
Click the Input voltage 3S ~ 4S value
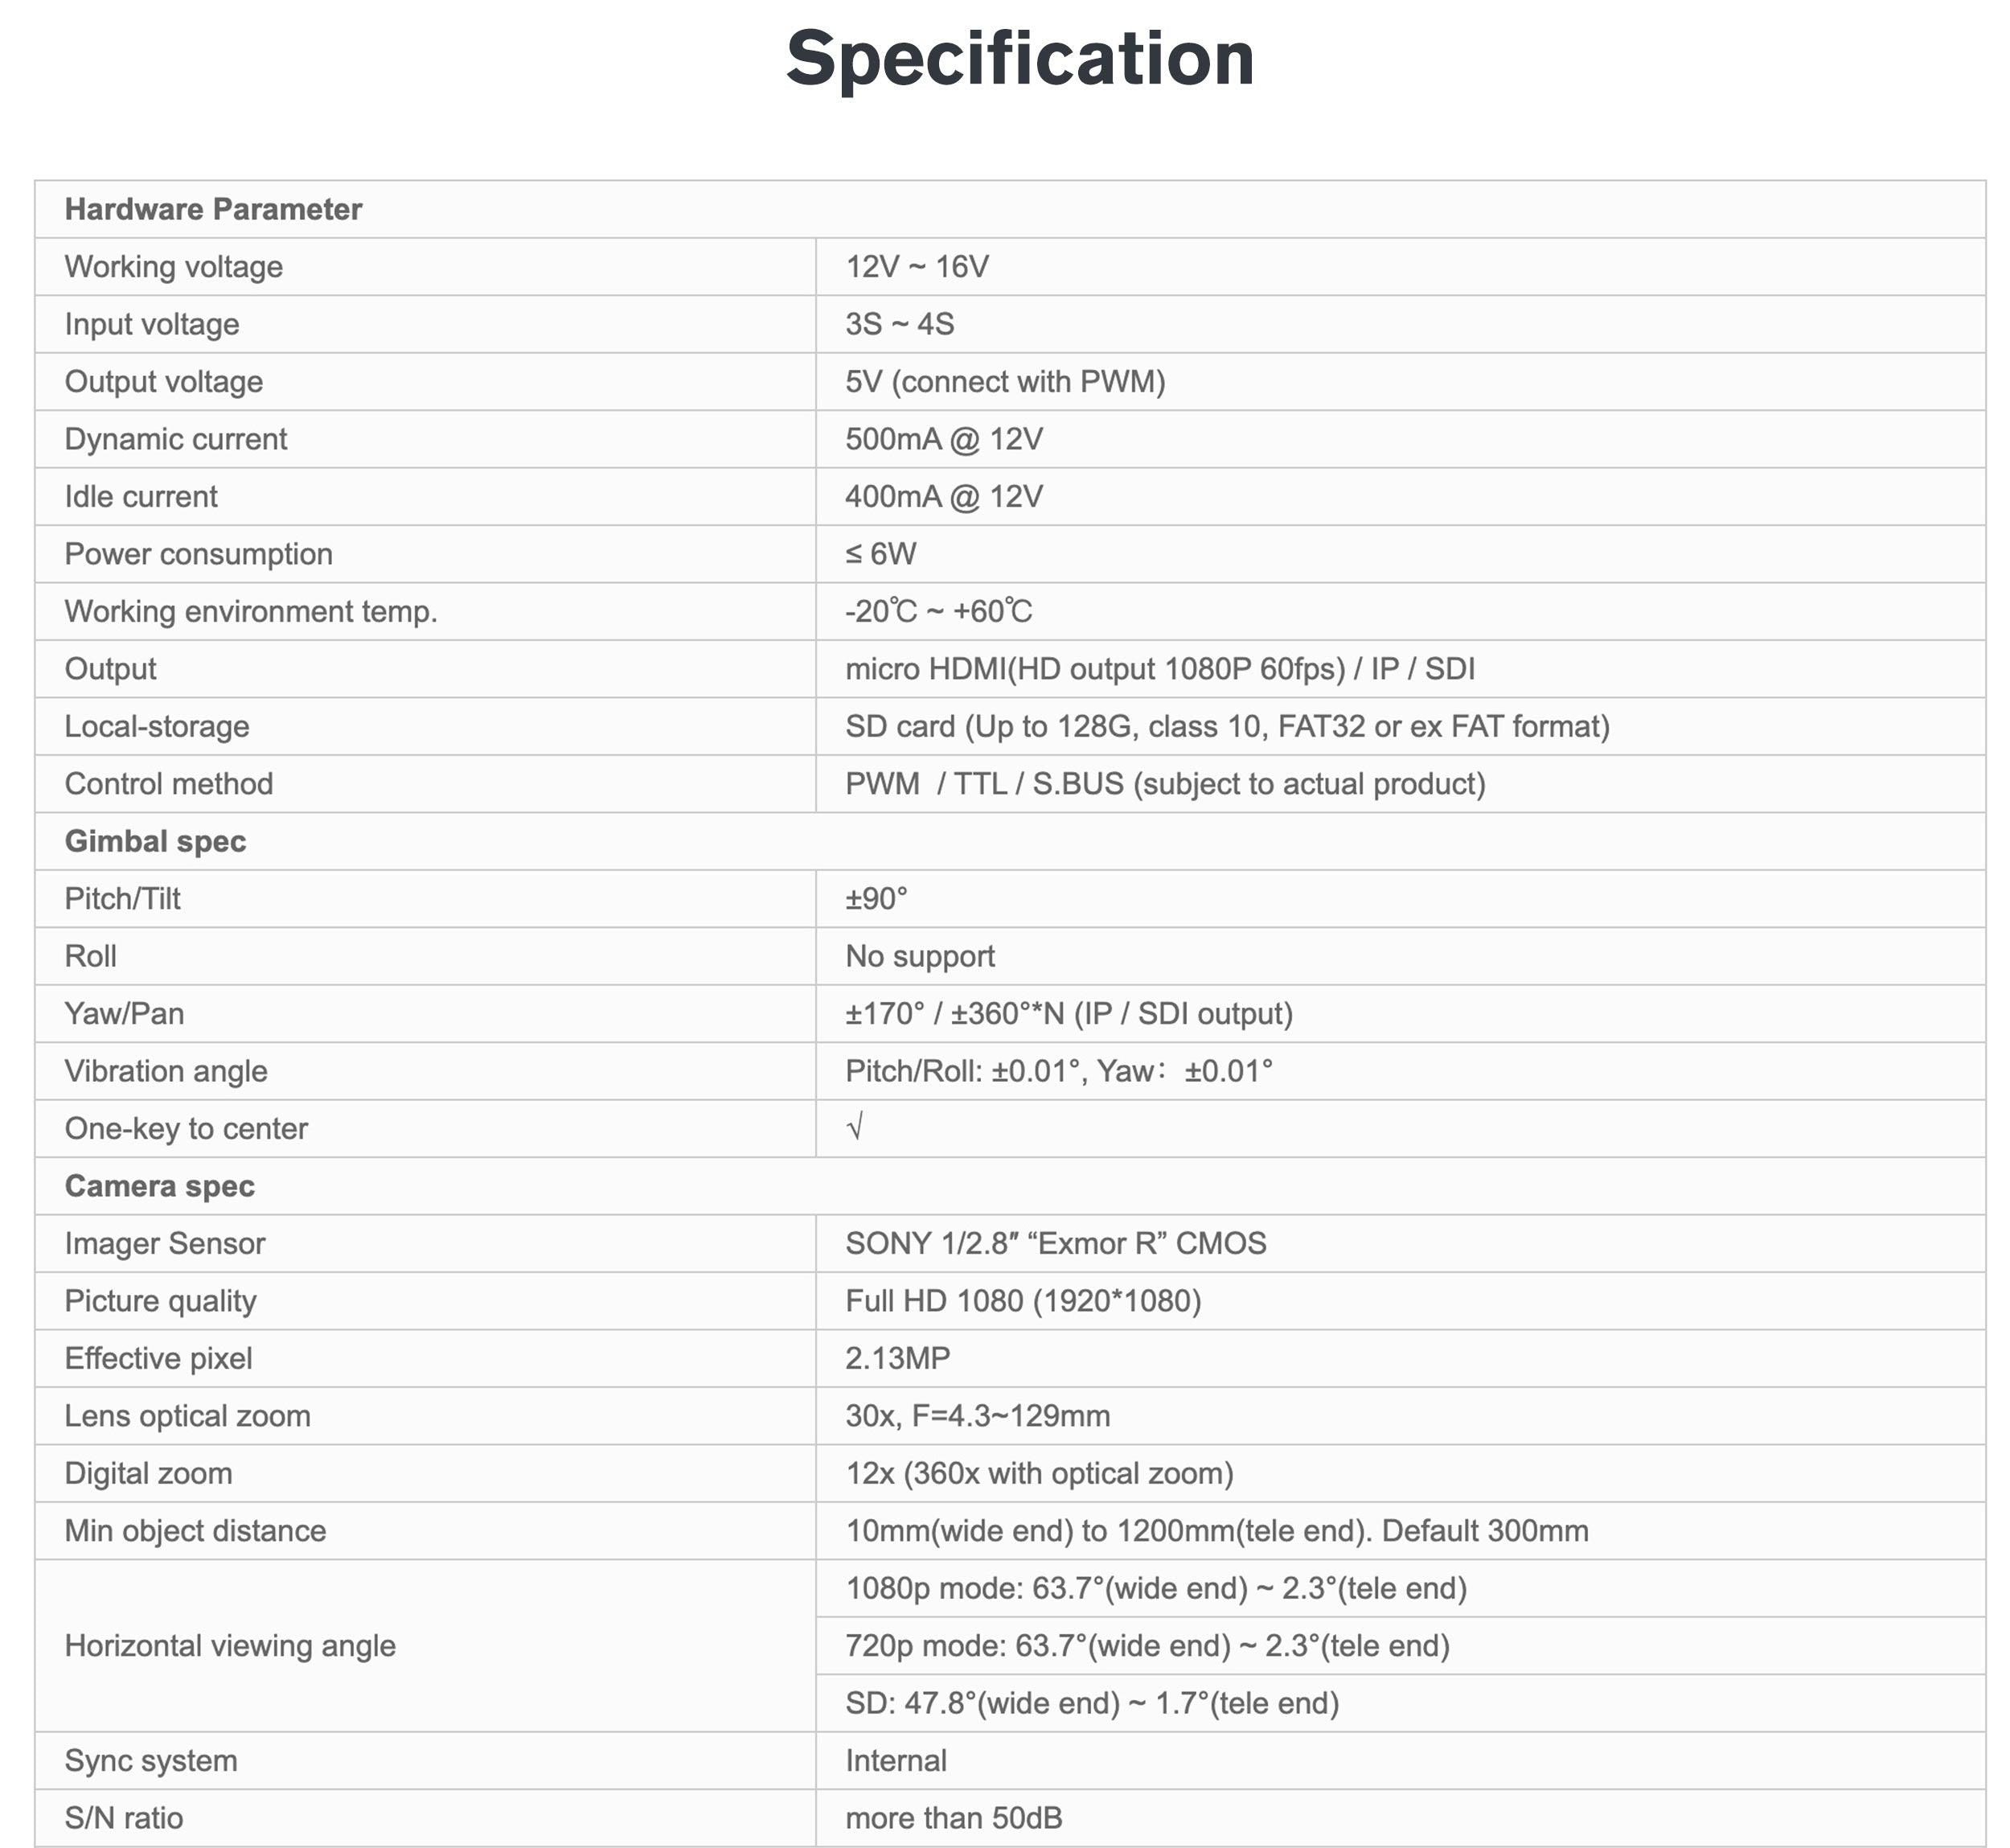click(x=899, y=324)
